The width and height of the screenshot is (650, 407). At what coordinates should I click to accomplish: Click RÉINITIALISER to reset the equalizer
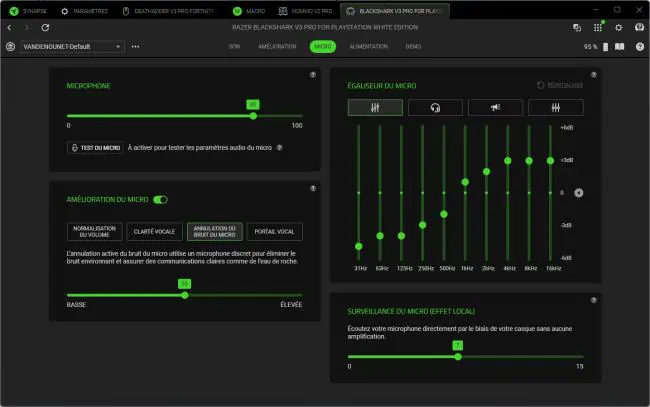click(x=560, y=85)
